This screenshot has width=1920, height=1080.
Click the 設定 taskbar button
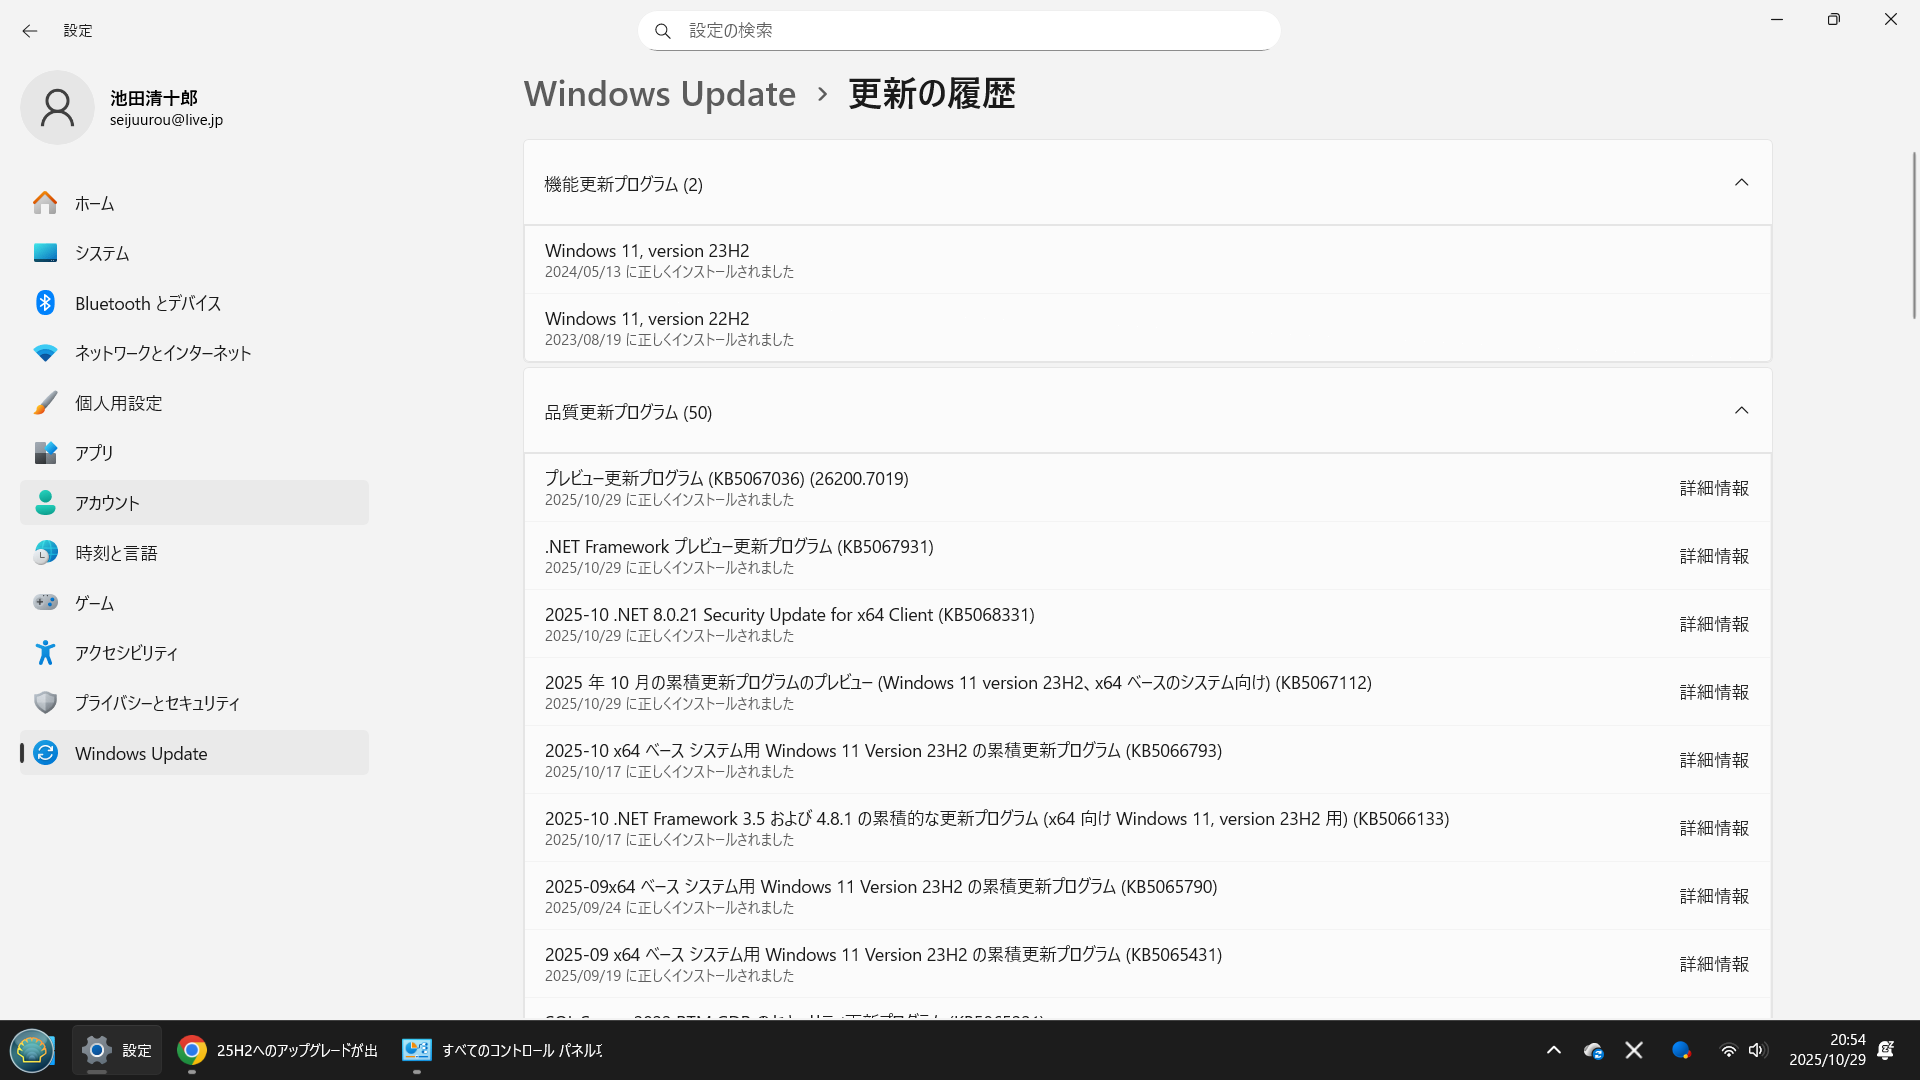click(x=116, y=1050)
